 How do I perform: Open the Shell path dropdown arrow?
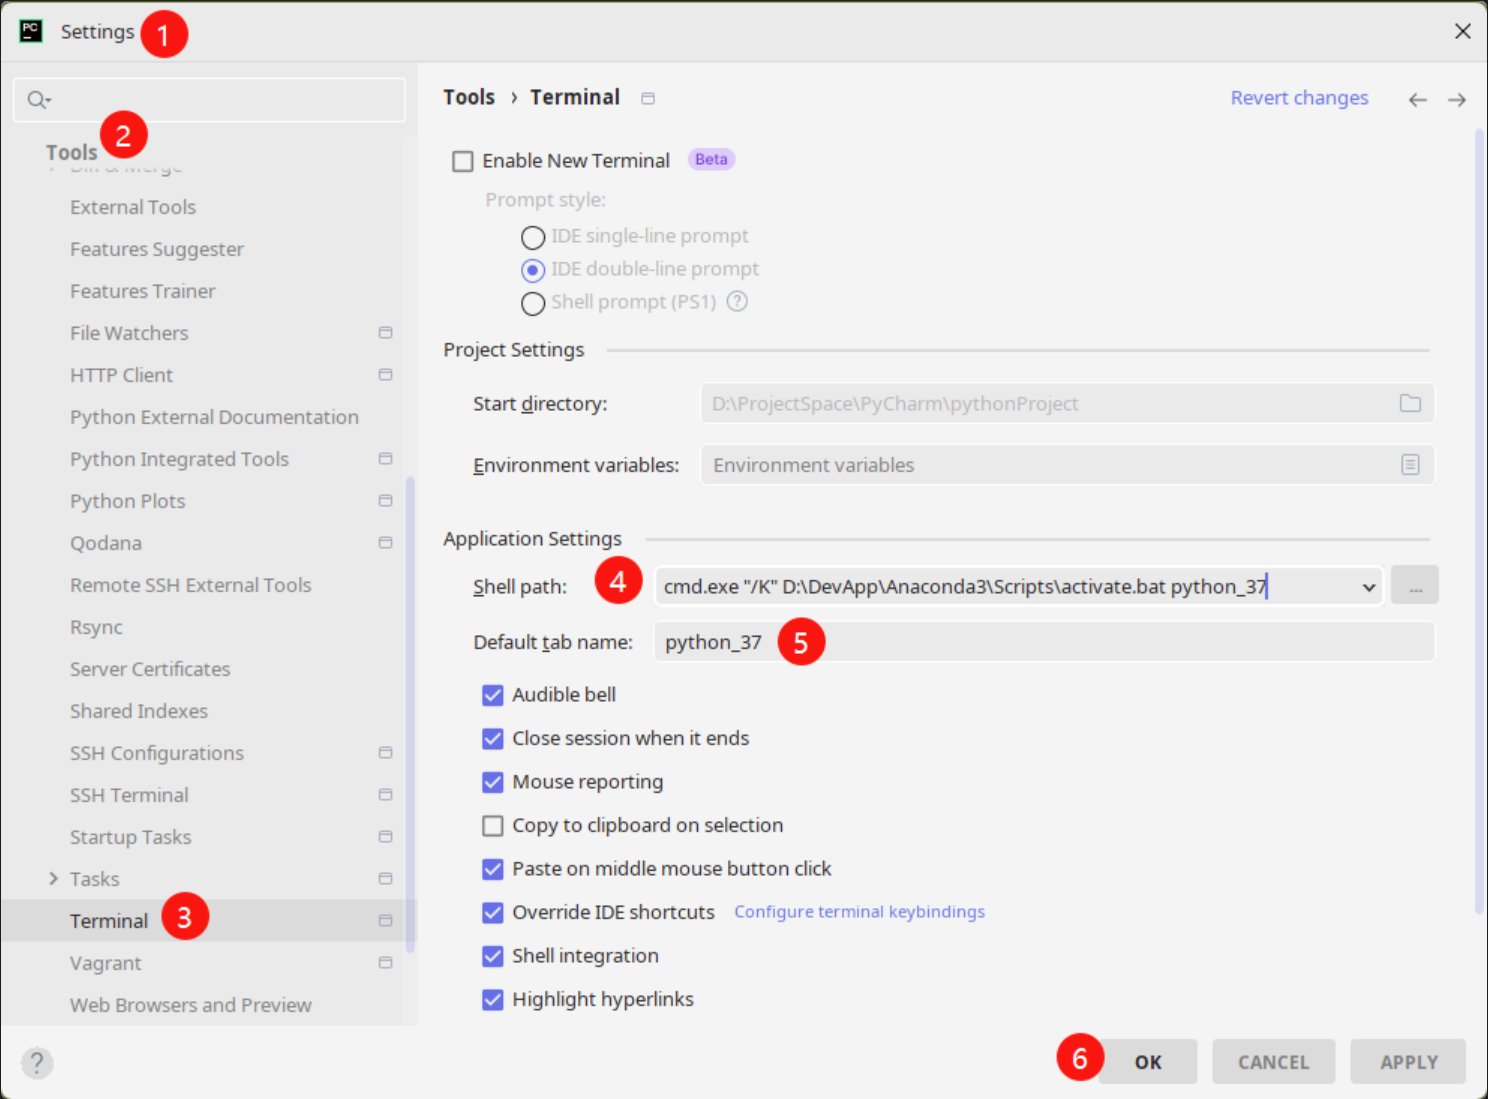(1368, 587)
